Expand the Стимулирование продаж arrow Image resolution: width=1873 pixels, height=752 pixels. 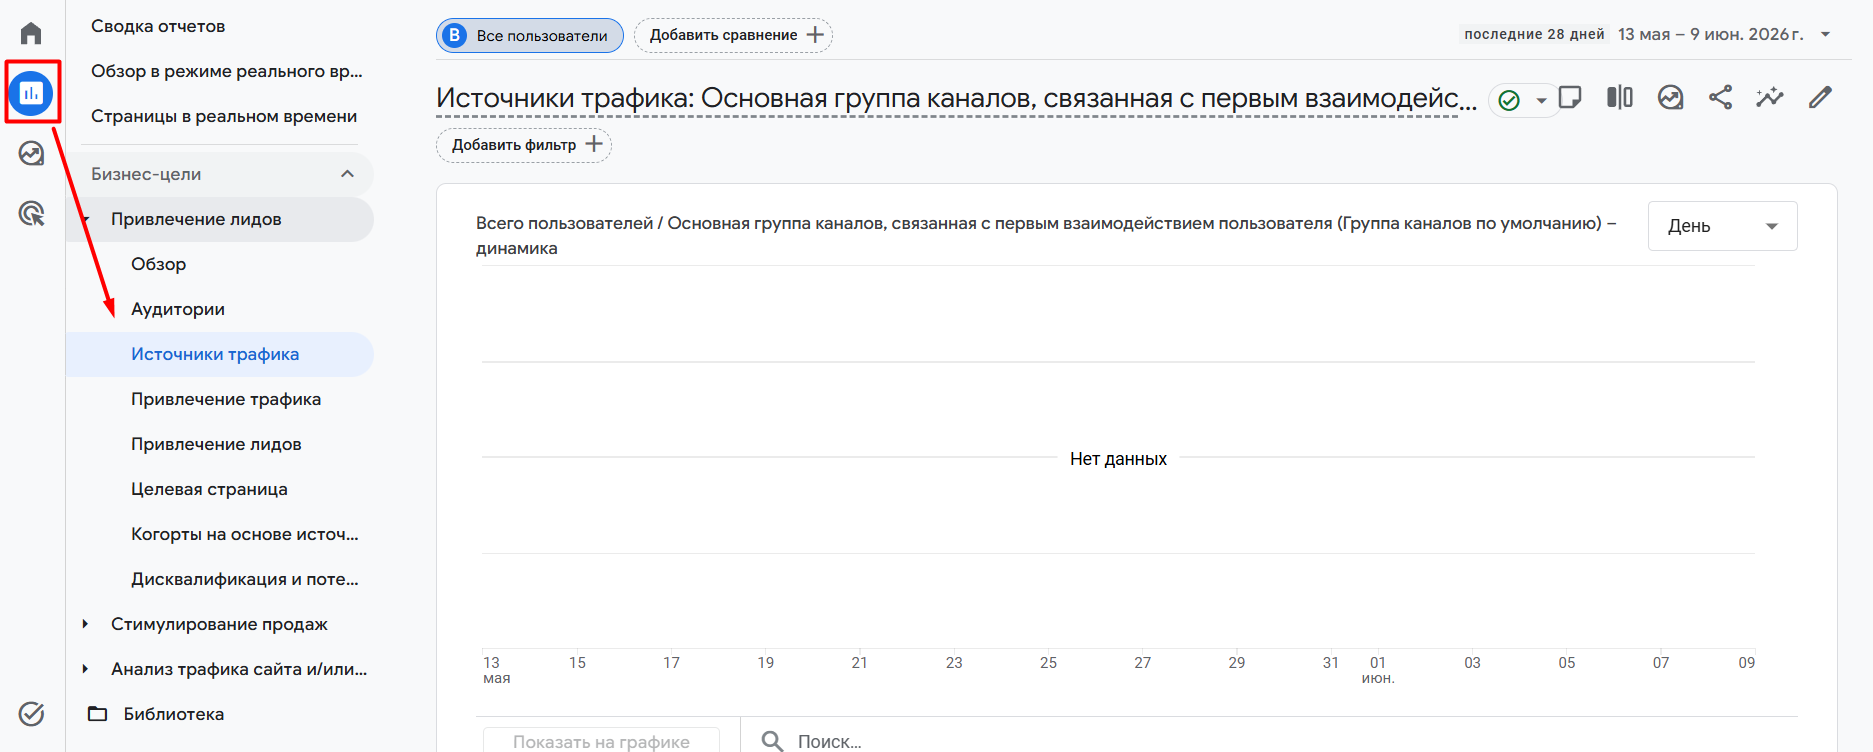[86, 624]
